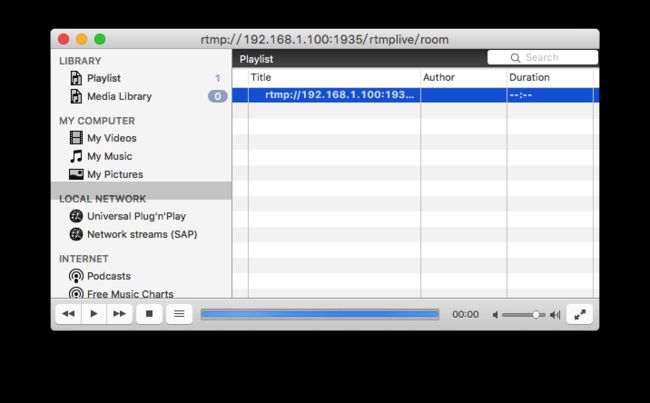Click the blue playback progress bar
Image resolution: width=650 pixels, height=403 pixels.
[320, 314]
